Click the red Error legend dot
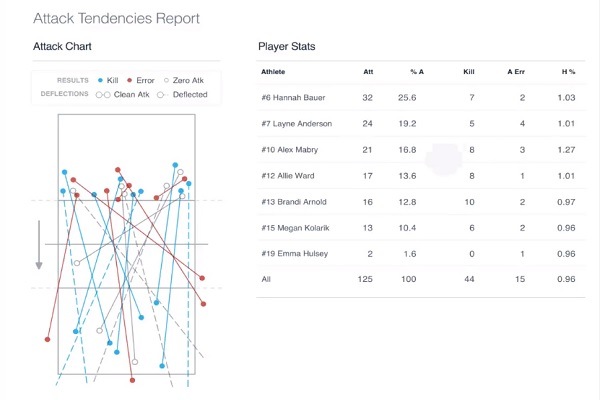600x400 pixels. [x=130, y=79]
